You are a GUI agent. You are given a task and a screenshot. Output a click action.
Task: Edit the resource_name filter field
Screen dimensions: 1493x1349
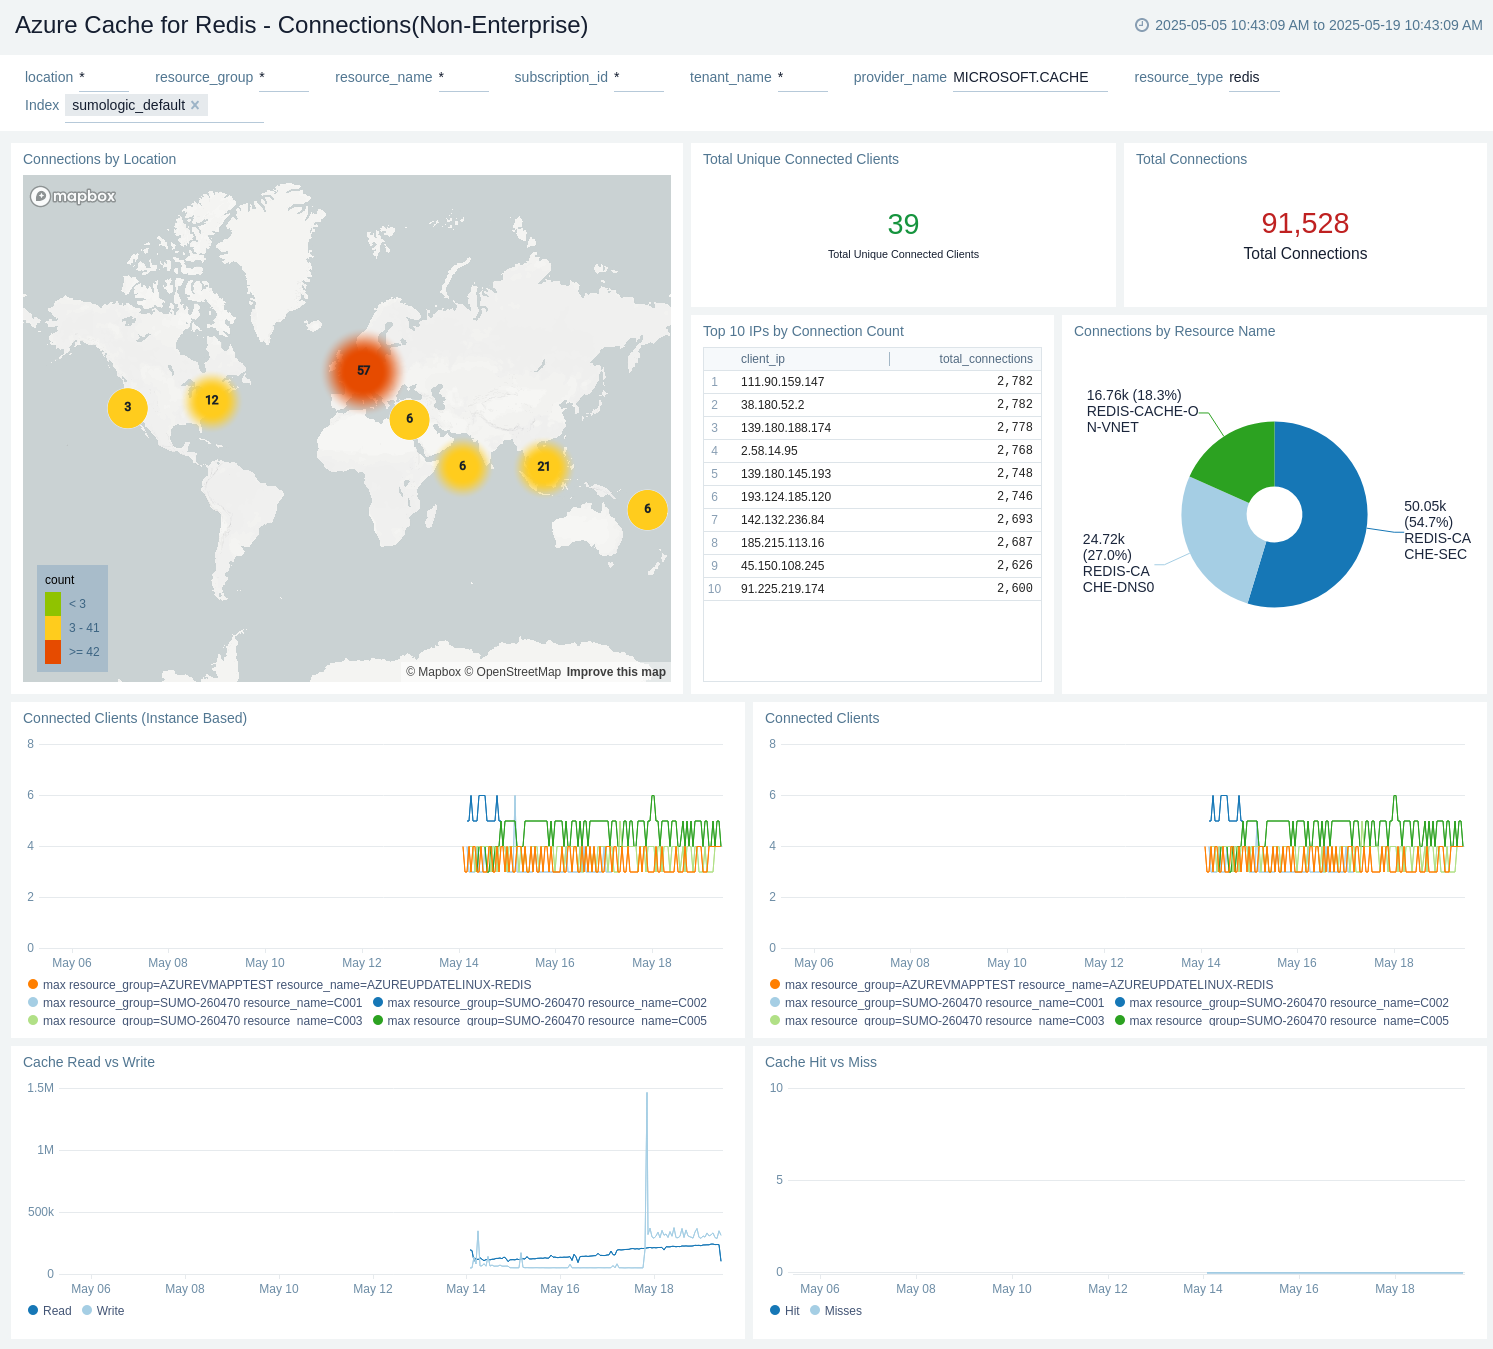[464, 78]
